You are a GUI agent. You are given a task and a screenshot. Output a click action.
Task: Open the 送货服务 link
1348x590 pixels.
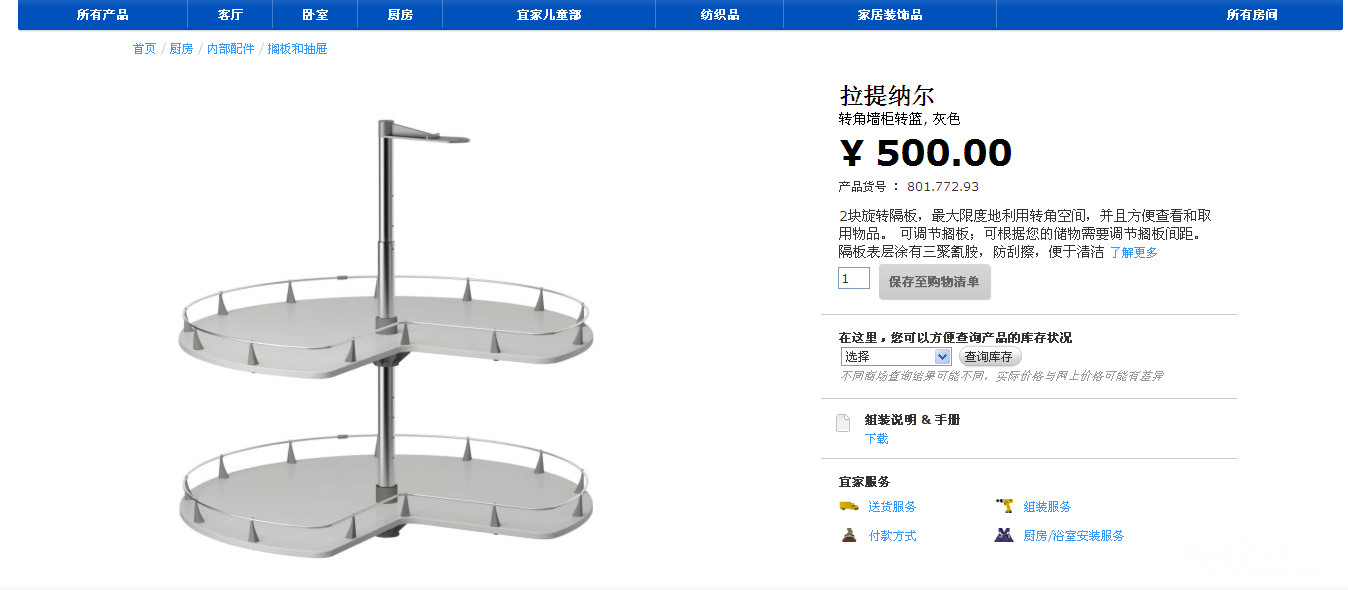[892, 507]
